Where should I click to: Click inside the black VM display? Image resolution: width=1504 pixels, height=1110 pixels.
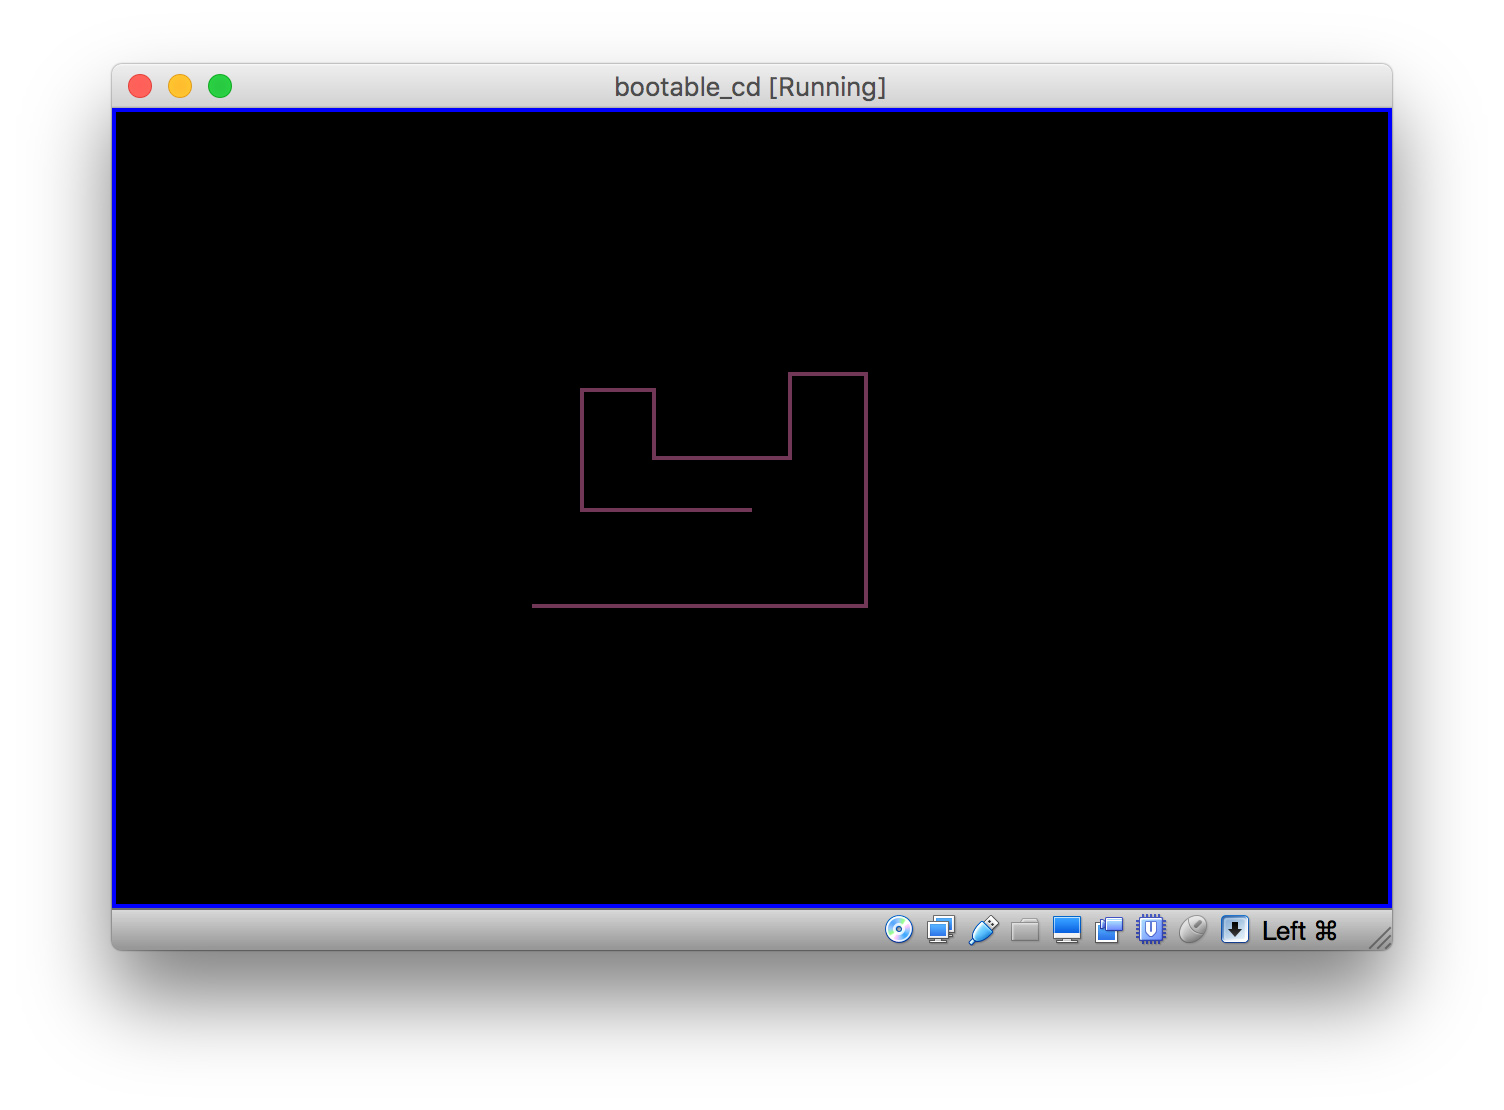coord(752,508)
